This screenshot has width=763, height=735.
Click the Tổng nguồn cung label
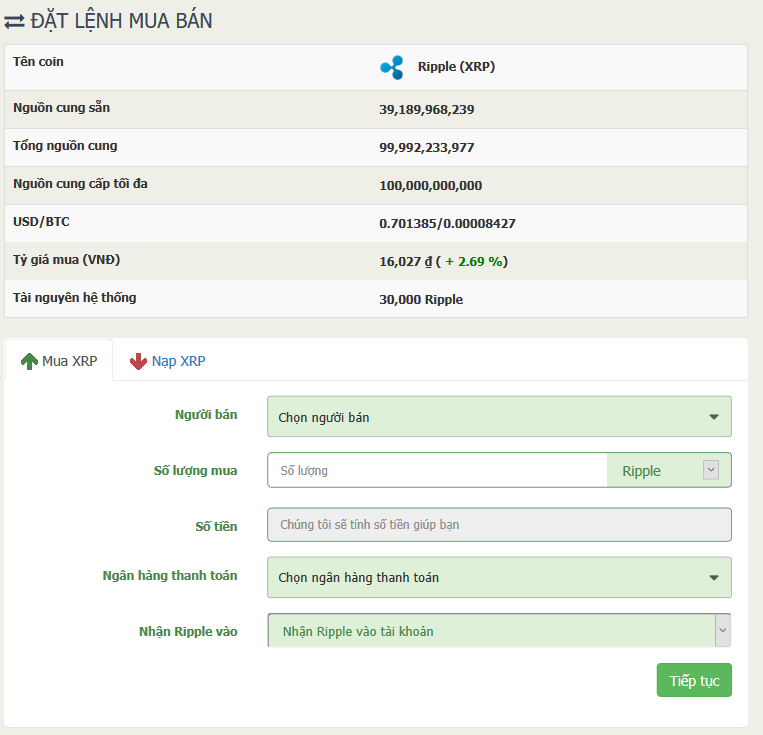pyautogui.click(x=65, y=146)
